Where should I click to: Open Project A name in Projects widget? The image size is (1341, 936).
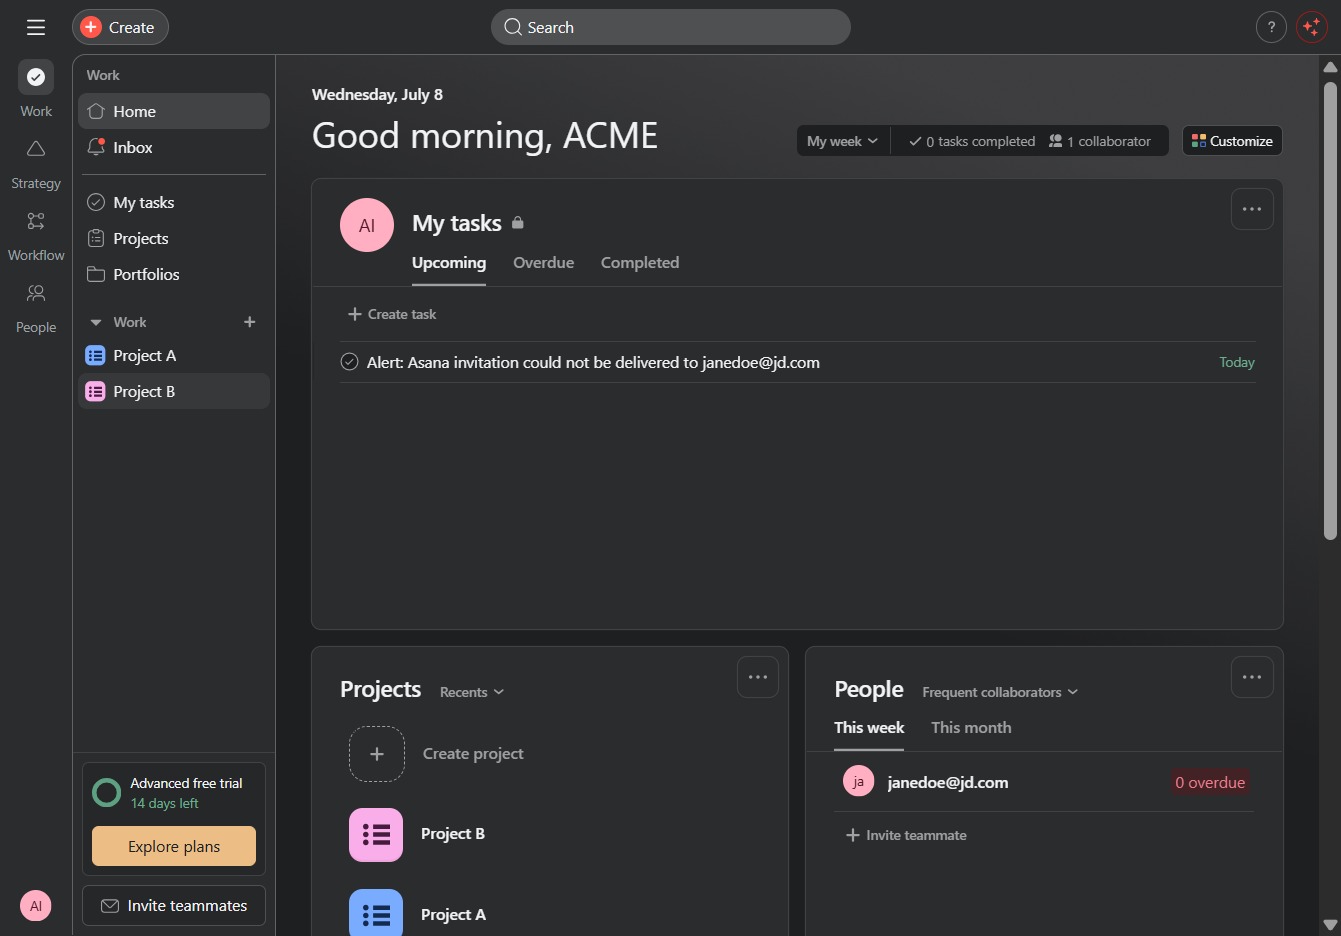pos(453,915)
